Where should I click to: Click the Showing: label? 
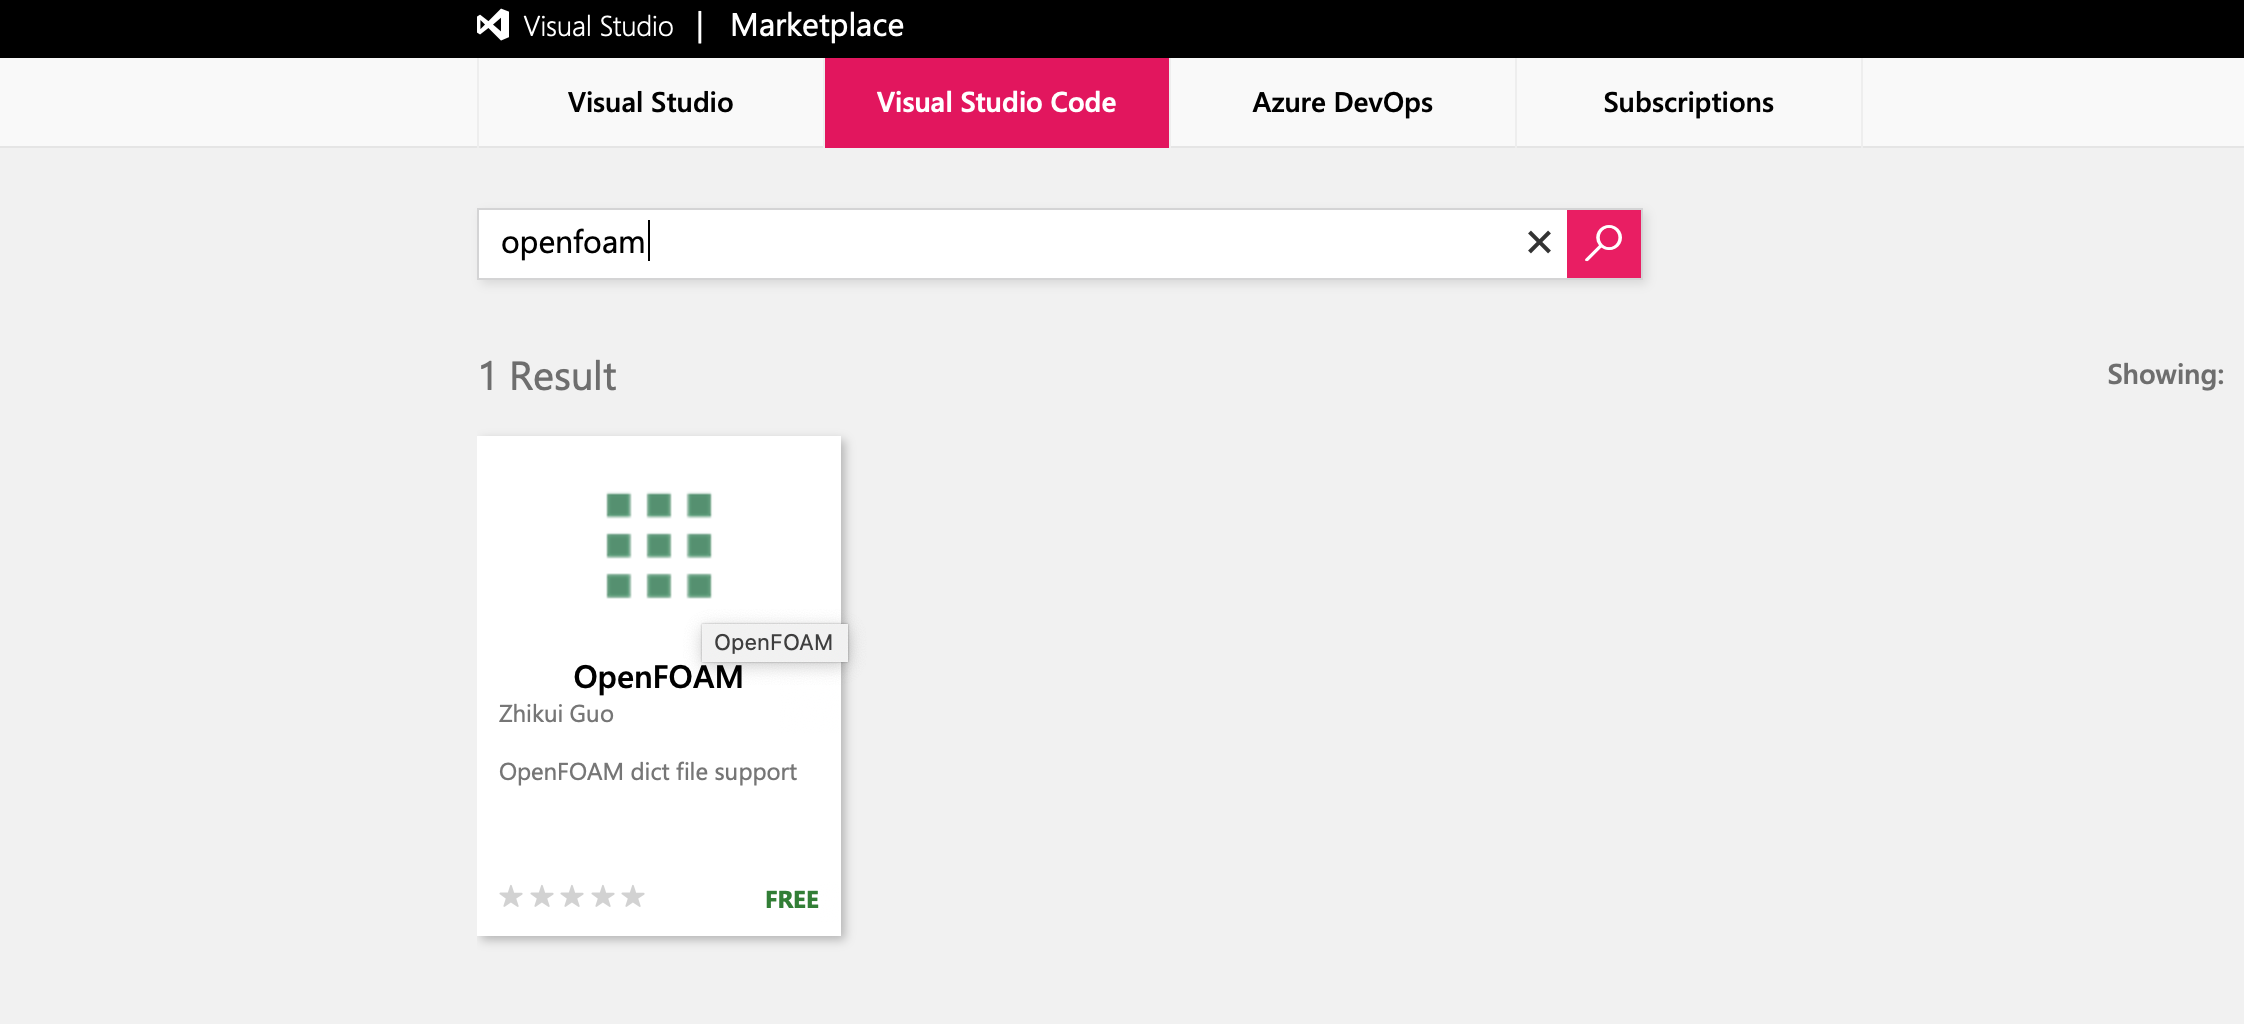coord(2165,374)
